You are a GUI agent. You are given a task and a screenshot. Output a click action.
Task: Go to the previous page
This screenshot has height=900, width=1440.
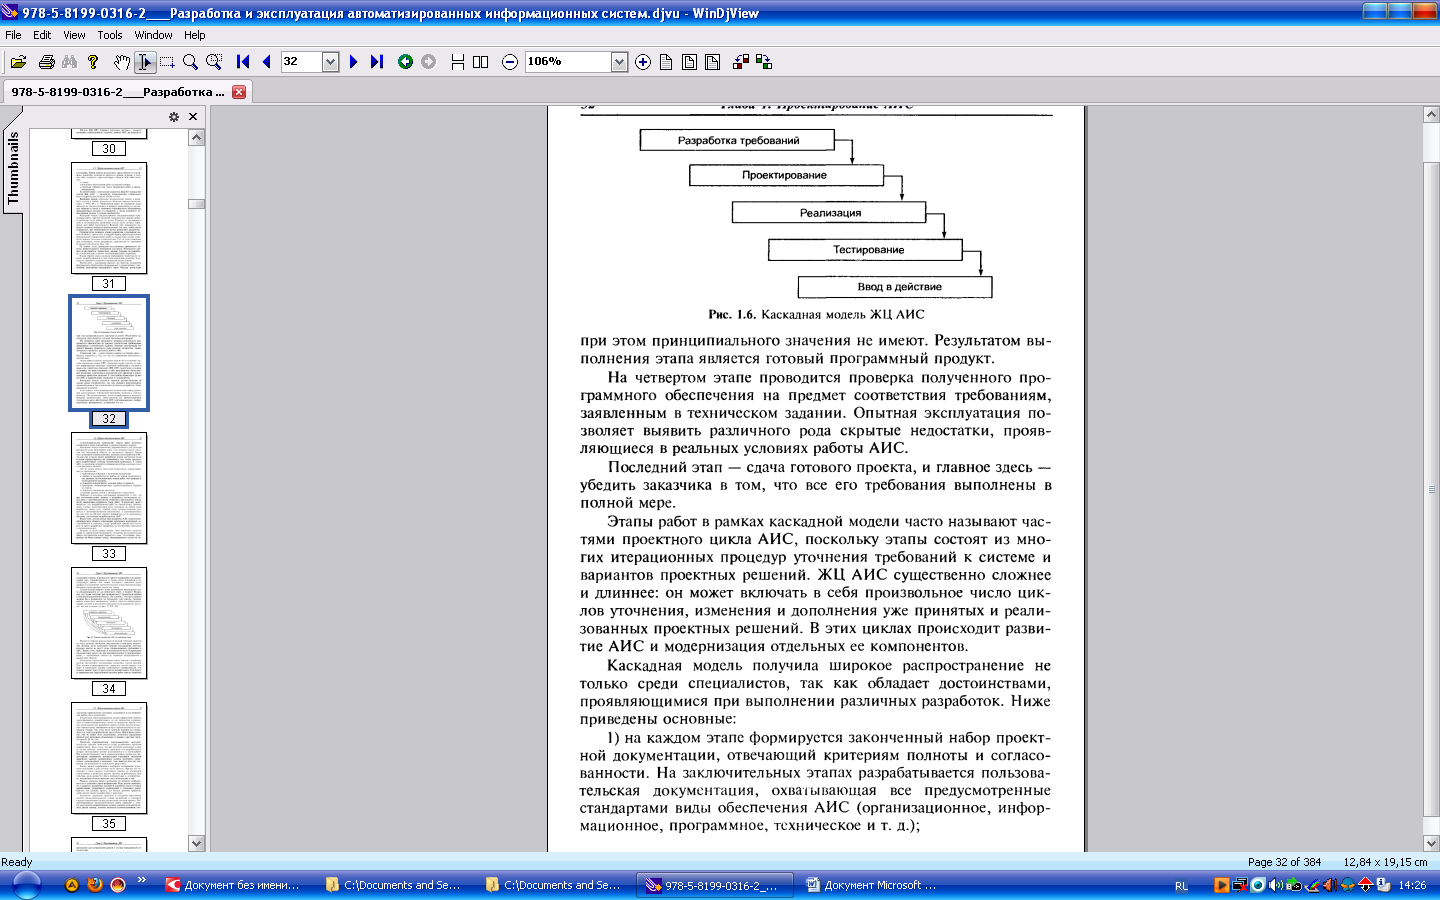point(266,62)
